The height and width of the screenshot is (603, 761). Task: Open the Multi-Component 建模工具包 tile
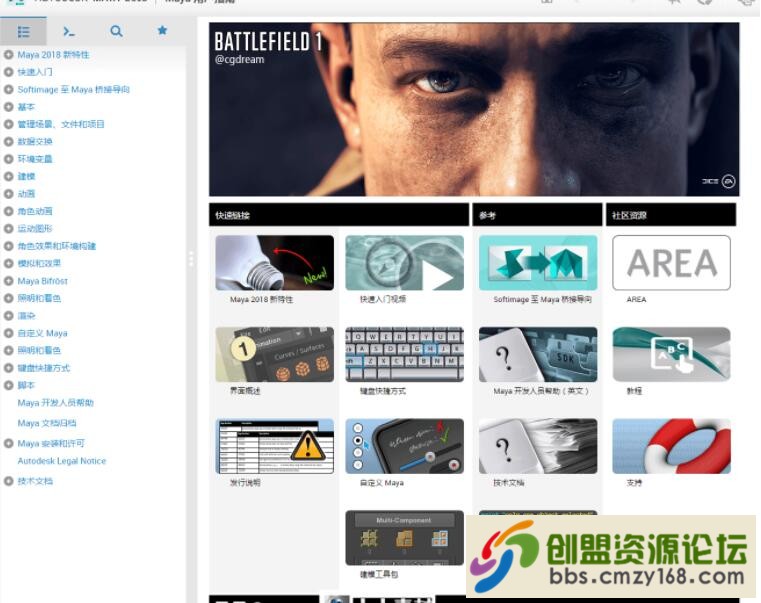[404, 537]
